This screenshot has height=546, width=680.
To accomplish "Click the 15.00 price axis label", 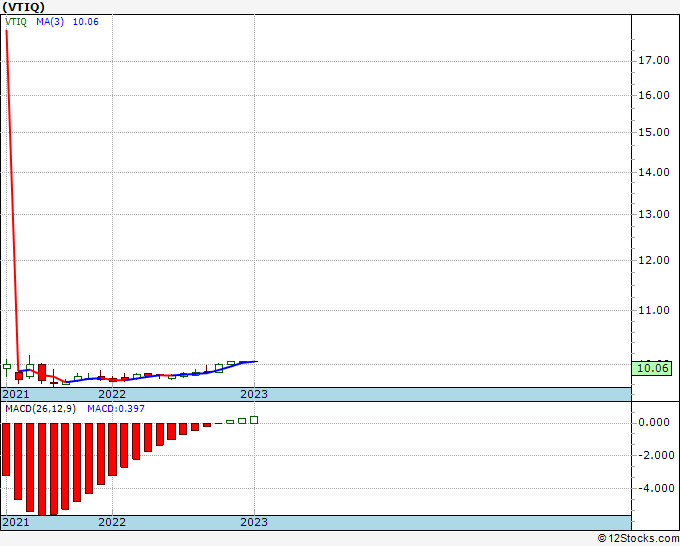I will 654,132.
